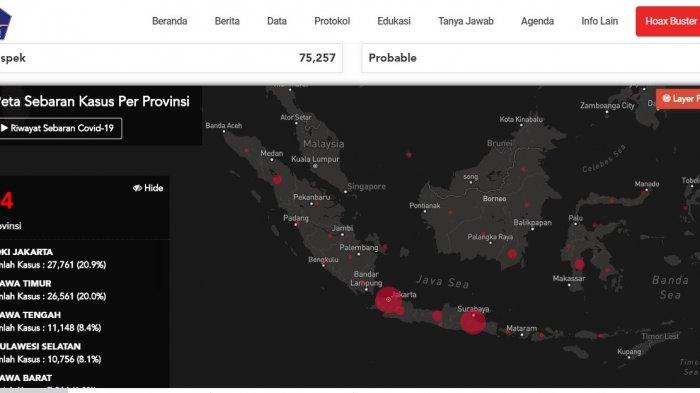This screenshot has height=393, width=700.
Task: Click Jumlah Kasus 10,756 (8.1%) value
Action: 50,359
